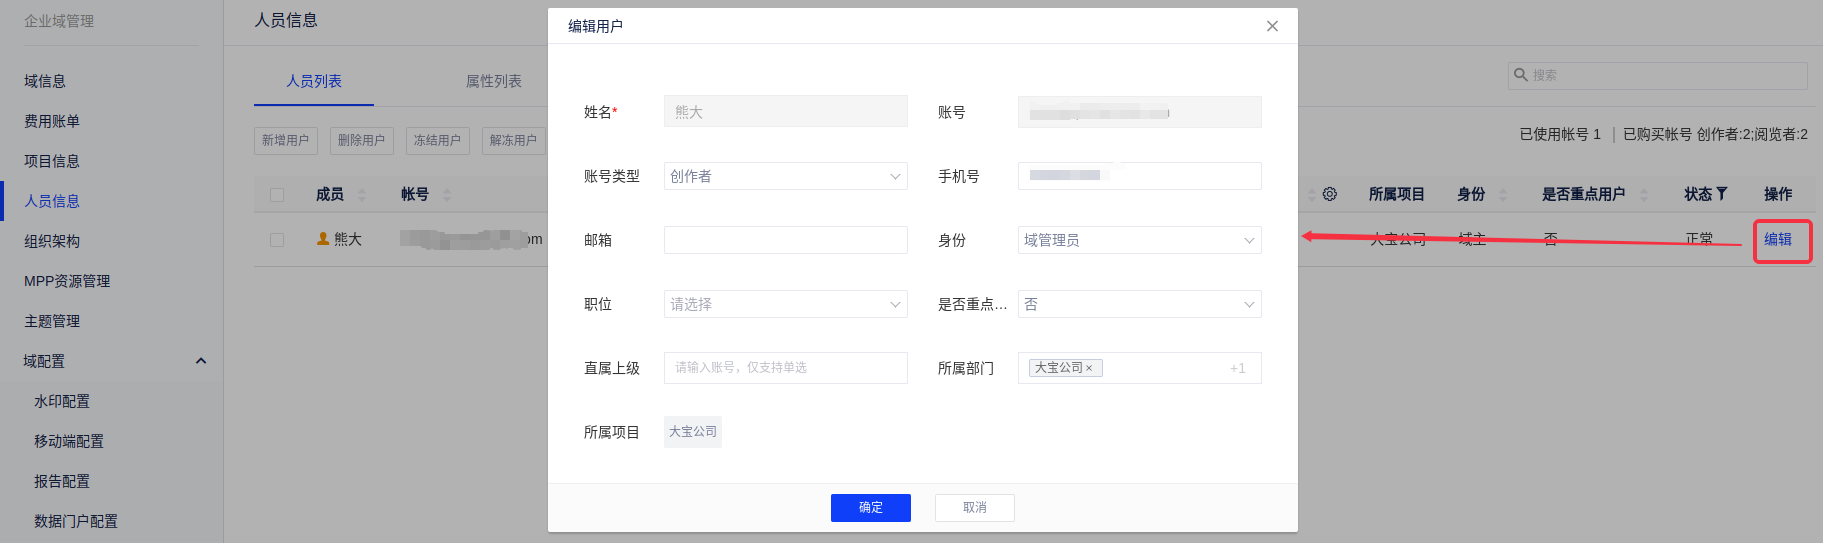Tick the checkbox for 熊大 row
This screenshot has height=543, width=1823.
click(277, 240)
